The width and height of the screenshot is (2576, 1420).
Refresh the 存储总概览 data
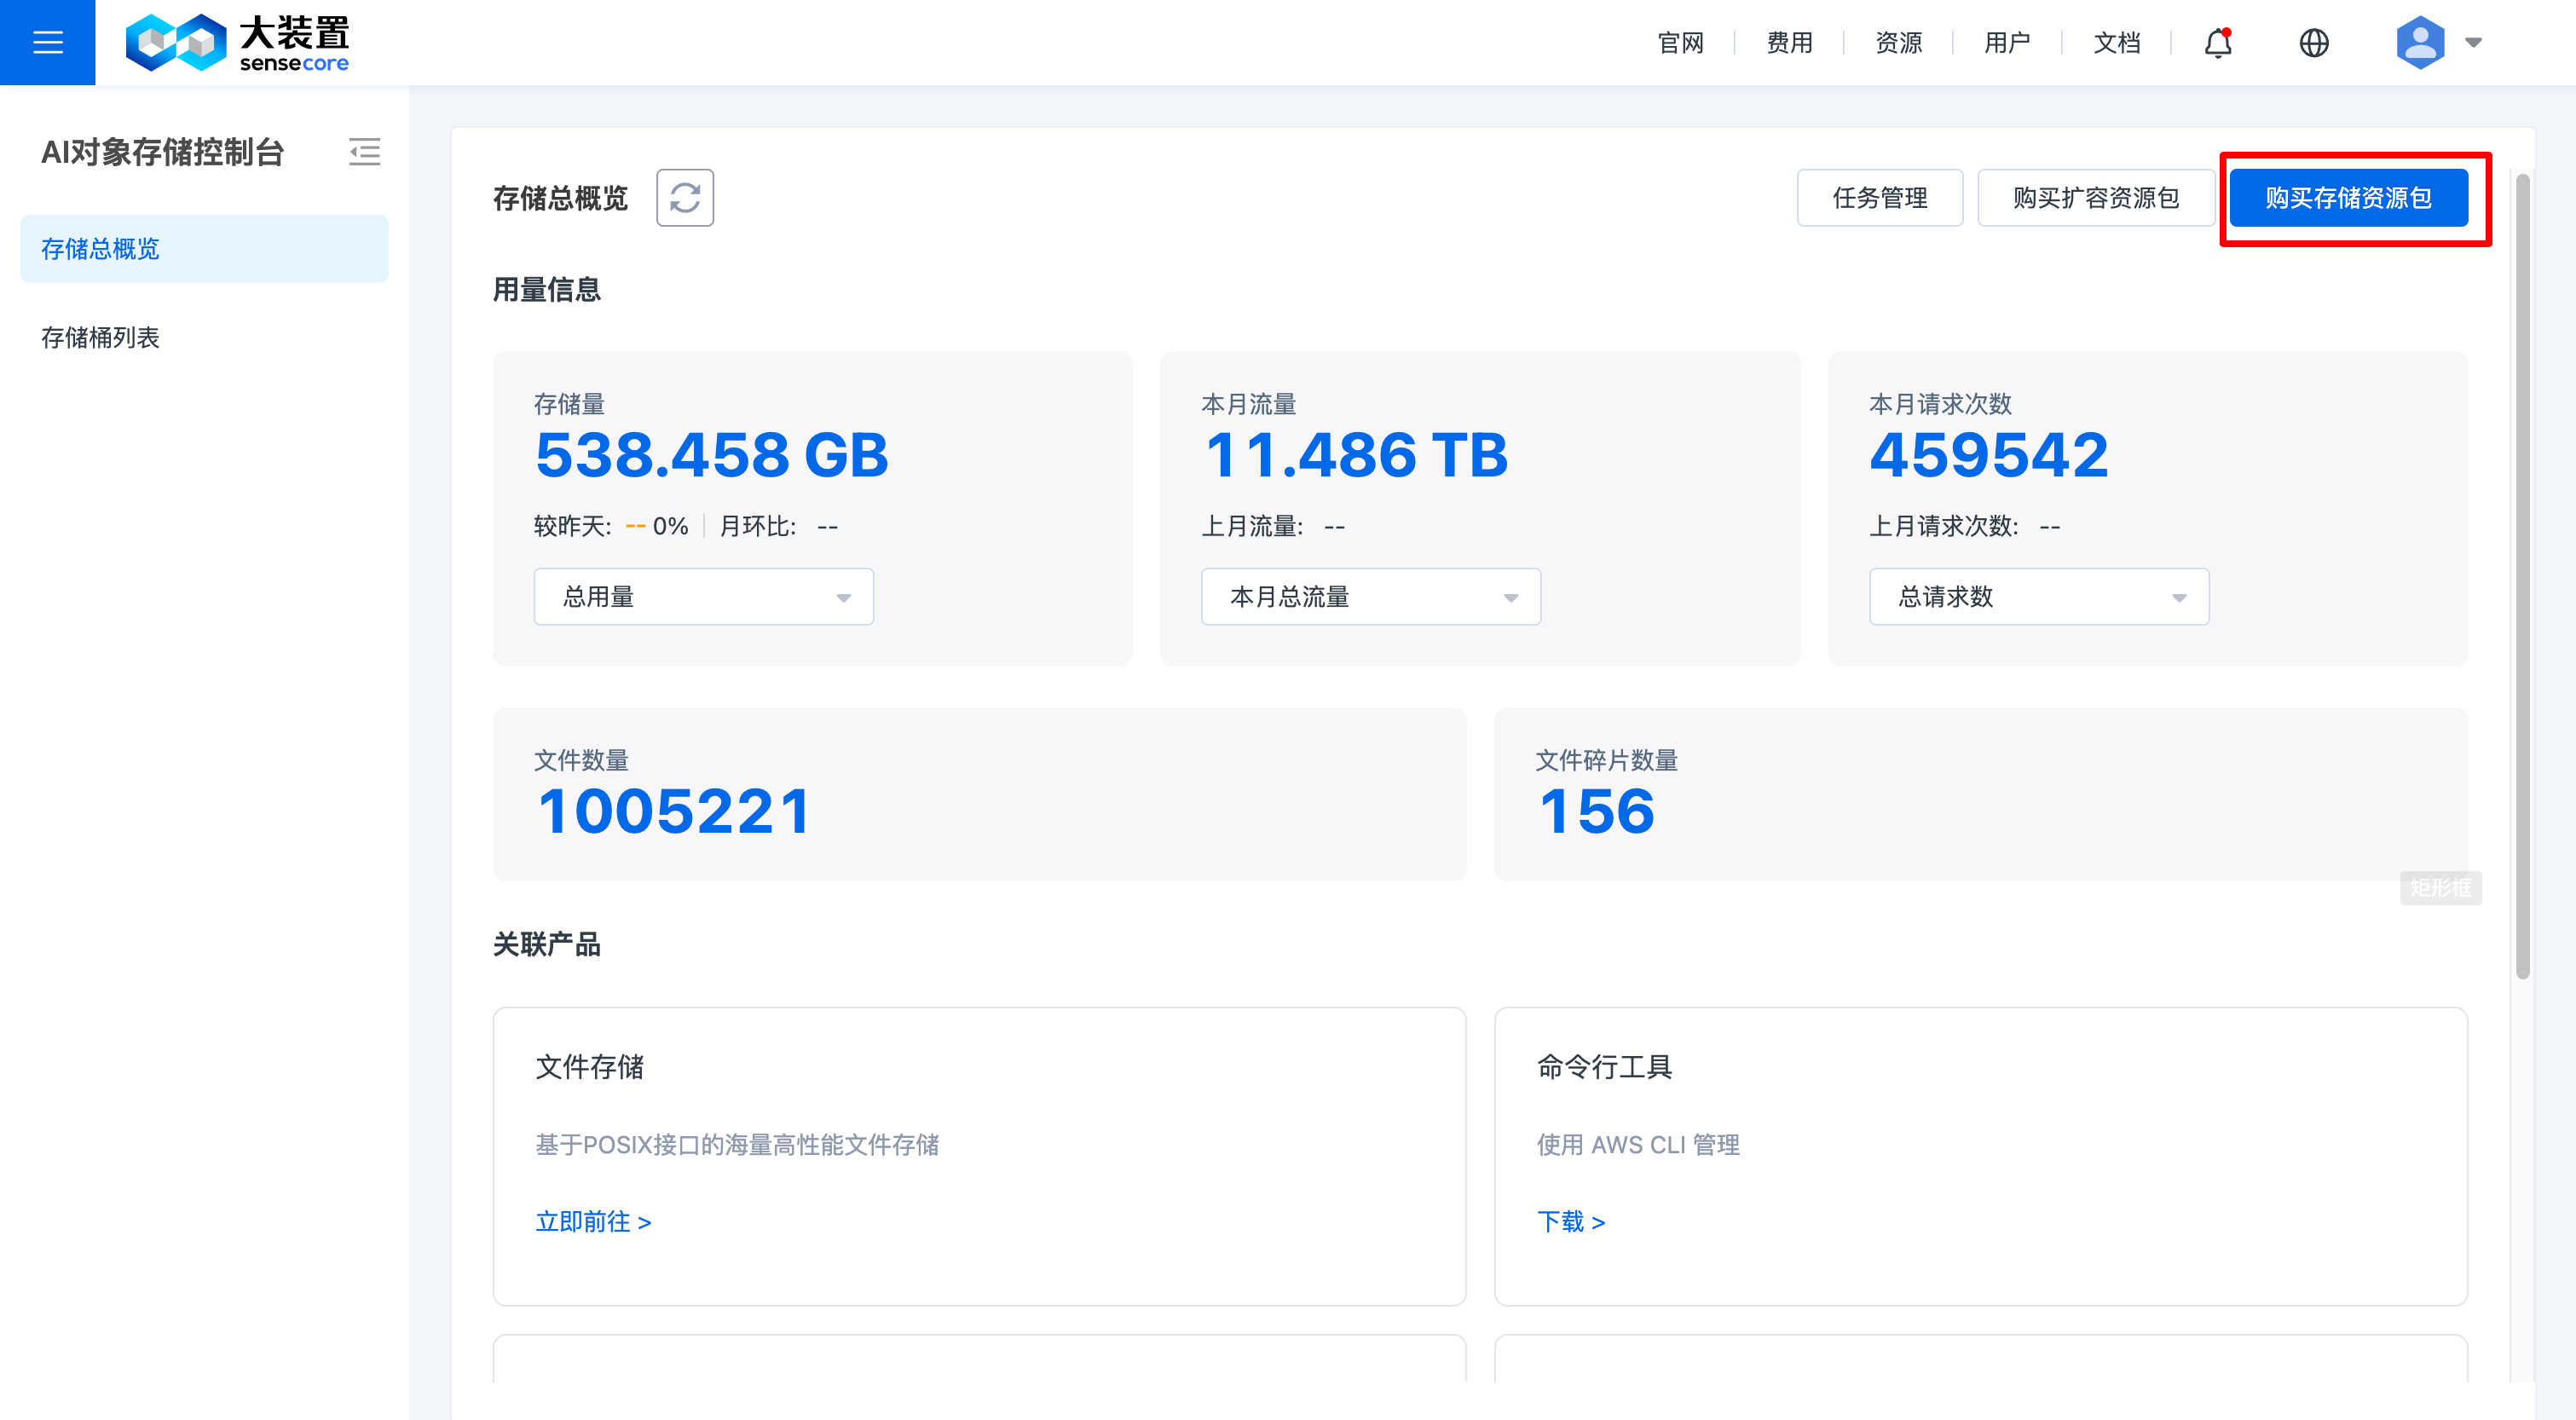pyautogui.click(x=685, y=197)
